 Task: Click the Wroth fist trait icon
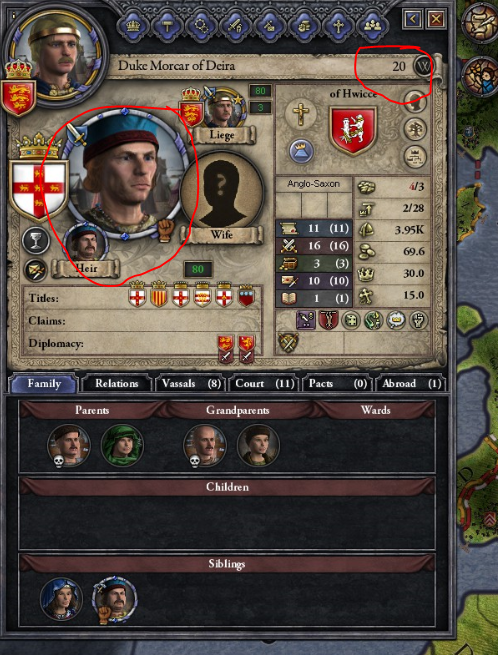[x=418, y=321]
